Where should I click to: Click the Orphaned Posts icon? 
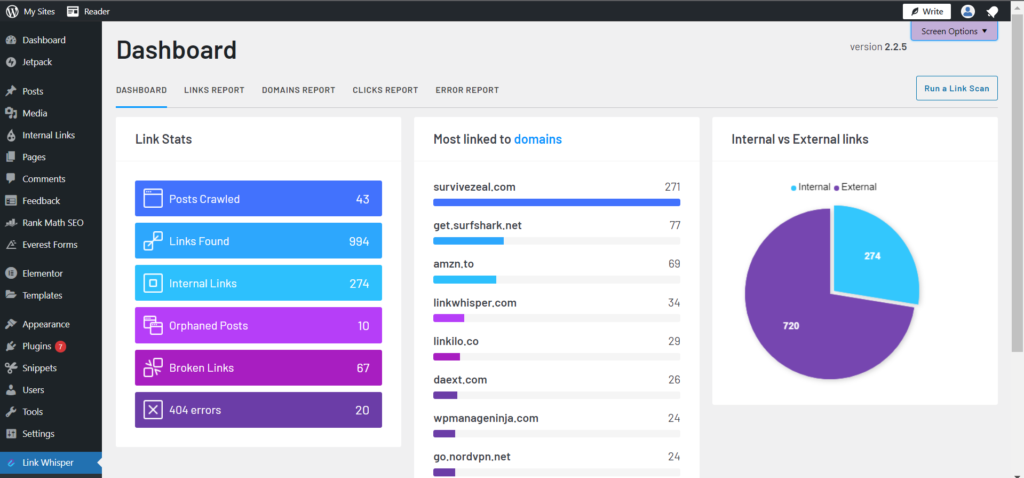(153, 325)
